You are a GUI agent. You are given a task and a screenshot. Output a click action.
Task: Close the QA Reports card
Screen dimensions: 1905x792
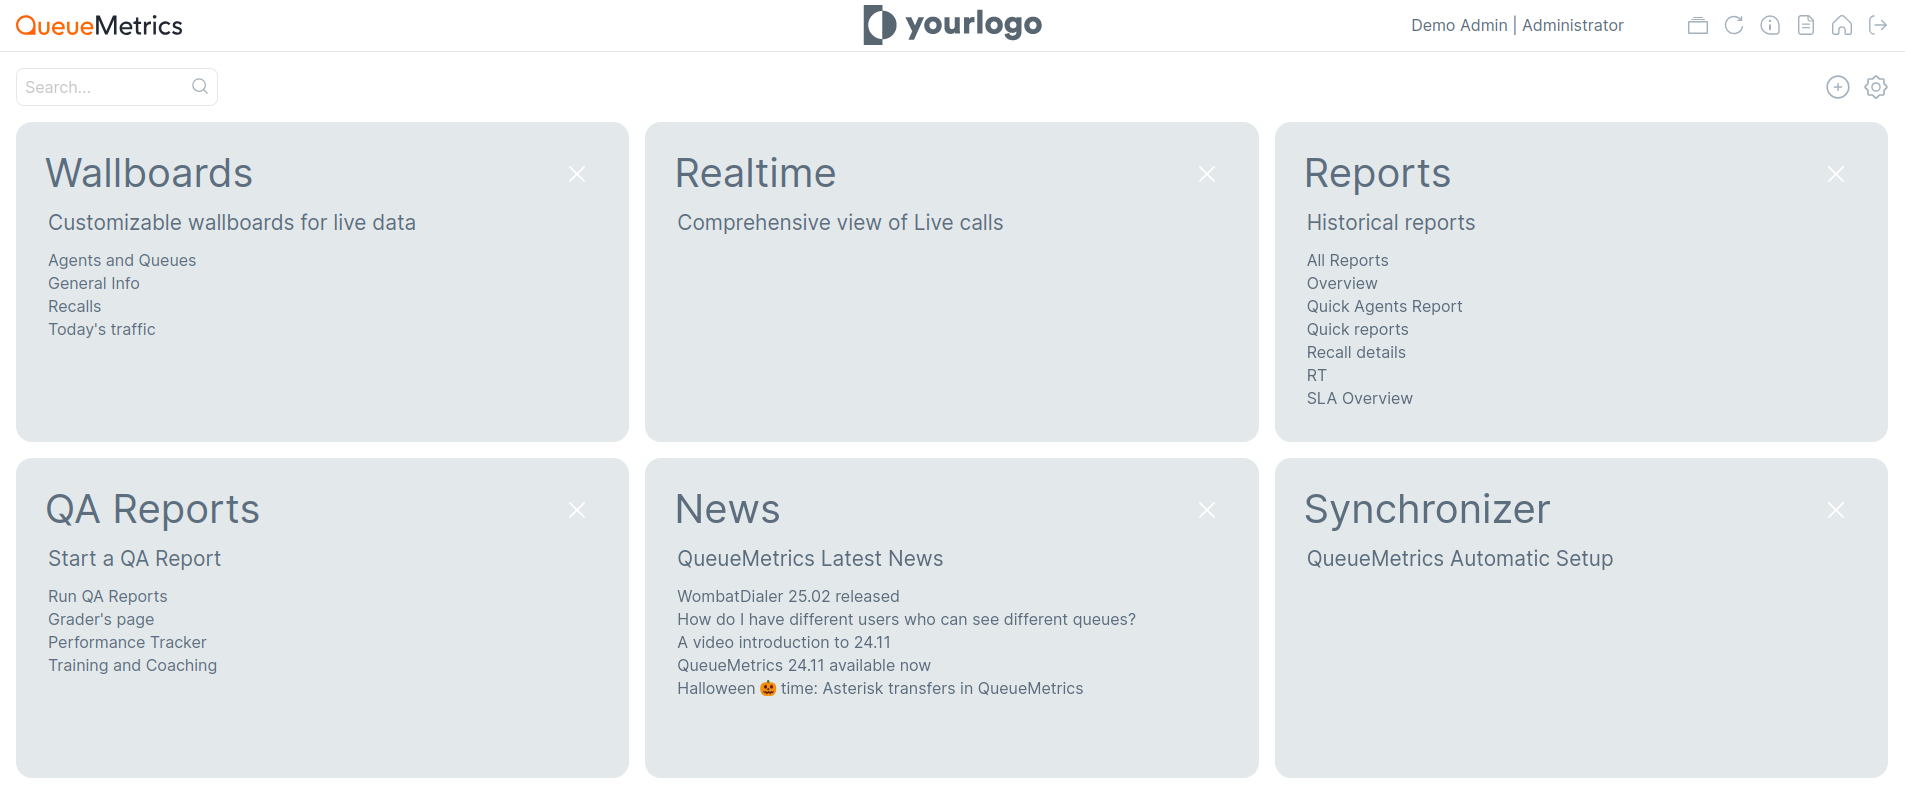tap(577, 510)
